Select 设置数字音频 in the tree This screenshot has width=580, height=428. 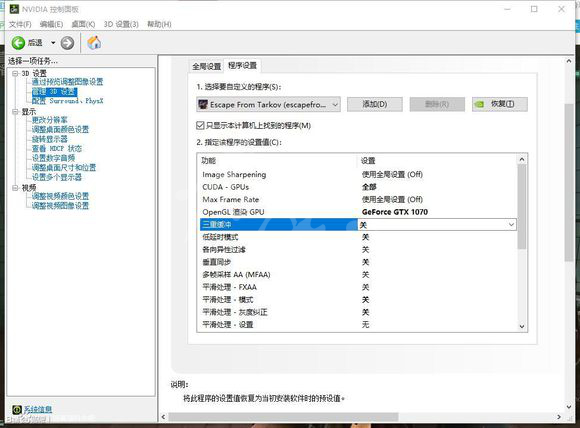tap(53, 158)
